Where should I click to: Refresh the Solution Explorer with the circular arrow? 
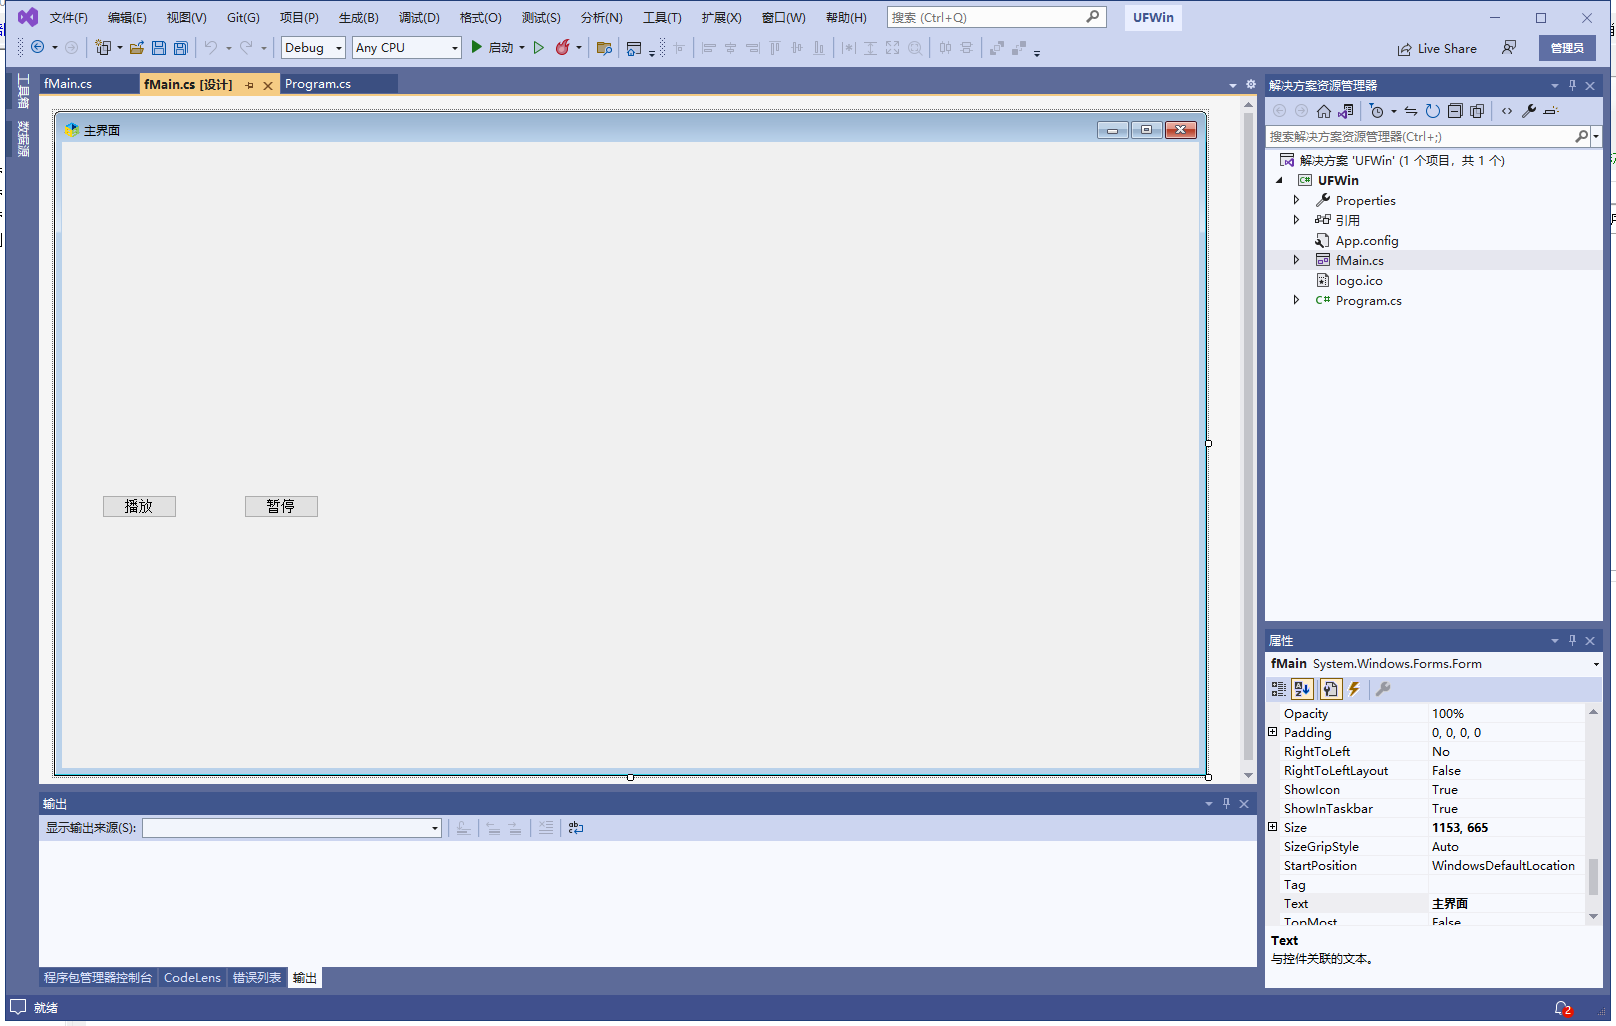[x=1432, y=111]
